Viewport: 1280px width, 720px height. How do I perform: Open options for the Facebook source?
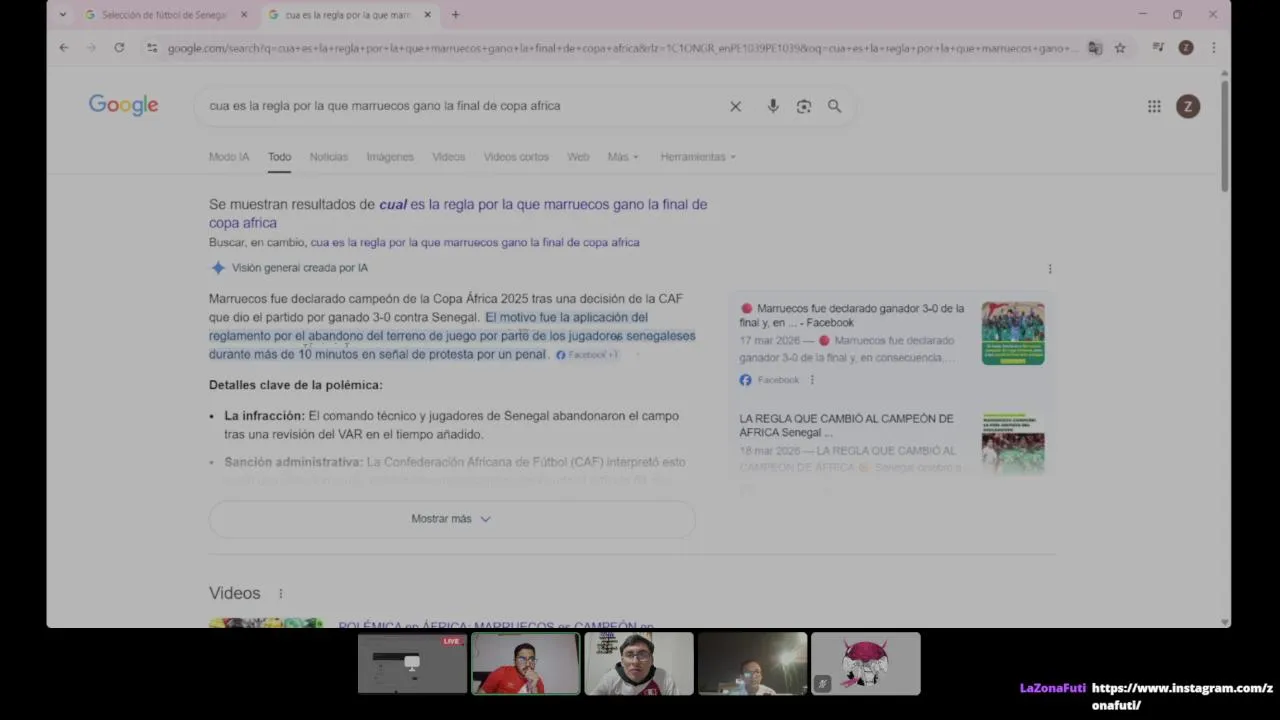812,380
